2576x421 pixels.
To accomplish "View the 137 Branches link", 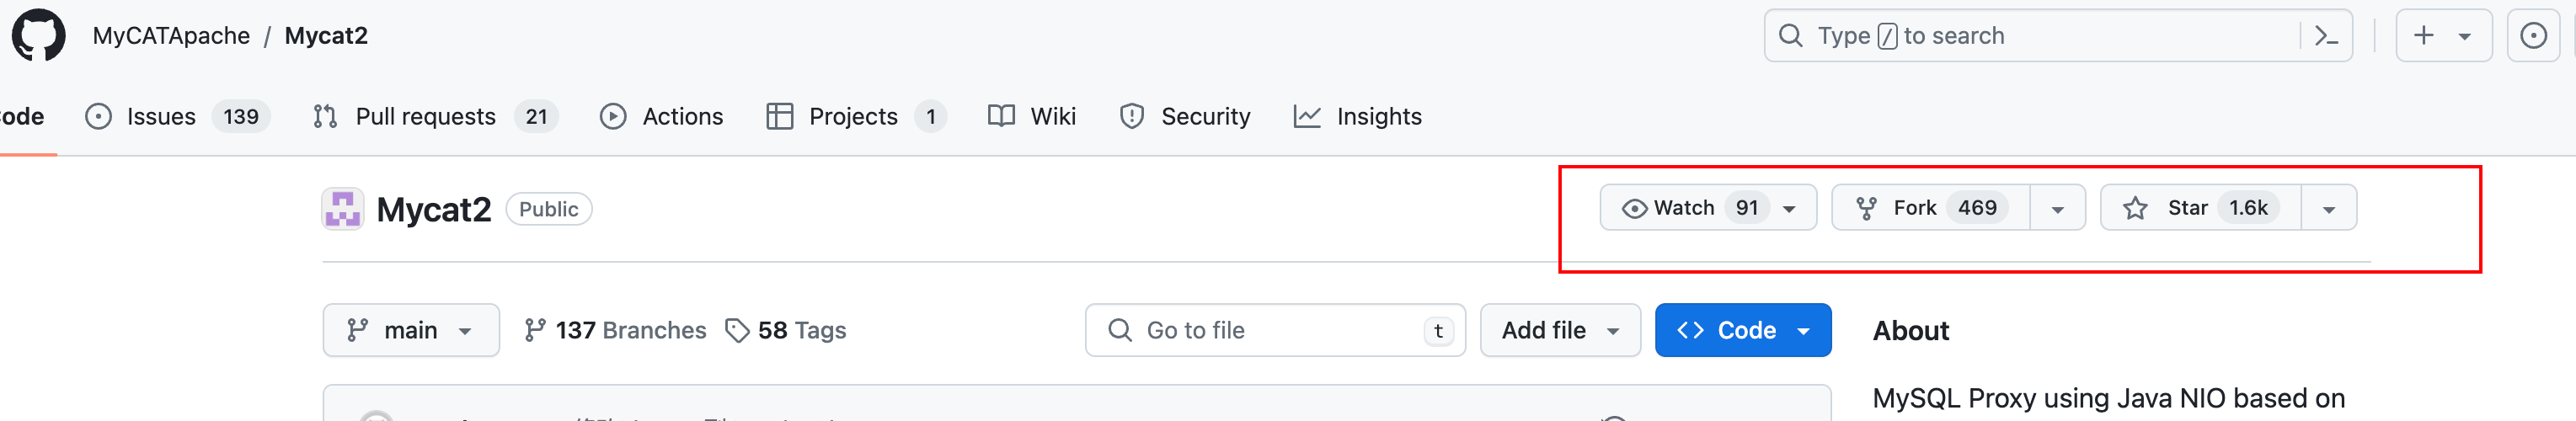I will coord(615,330).
